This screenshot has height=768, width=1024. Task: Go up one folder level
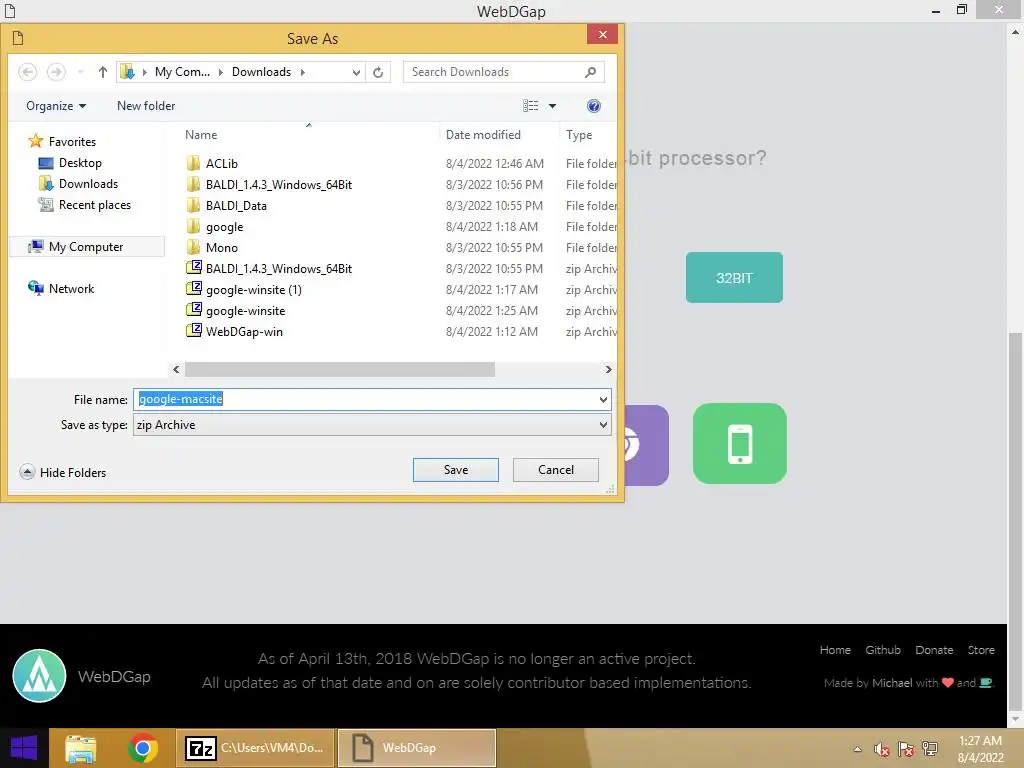pos(103,72)
